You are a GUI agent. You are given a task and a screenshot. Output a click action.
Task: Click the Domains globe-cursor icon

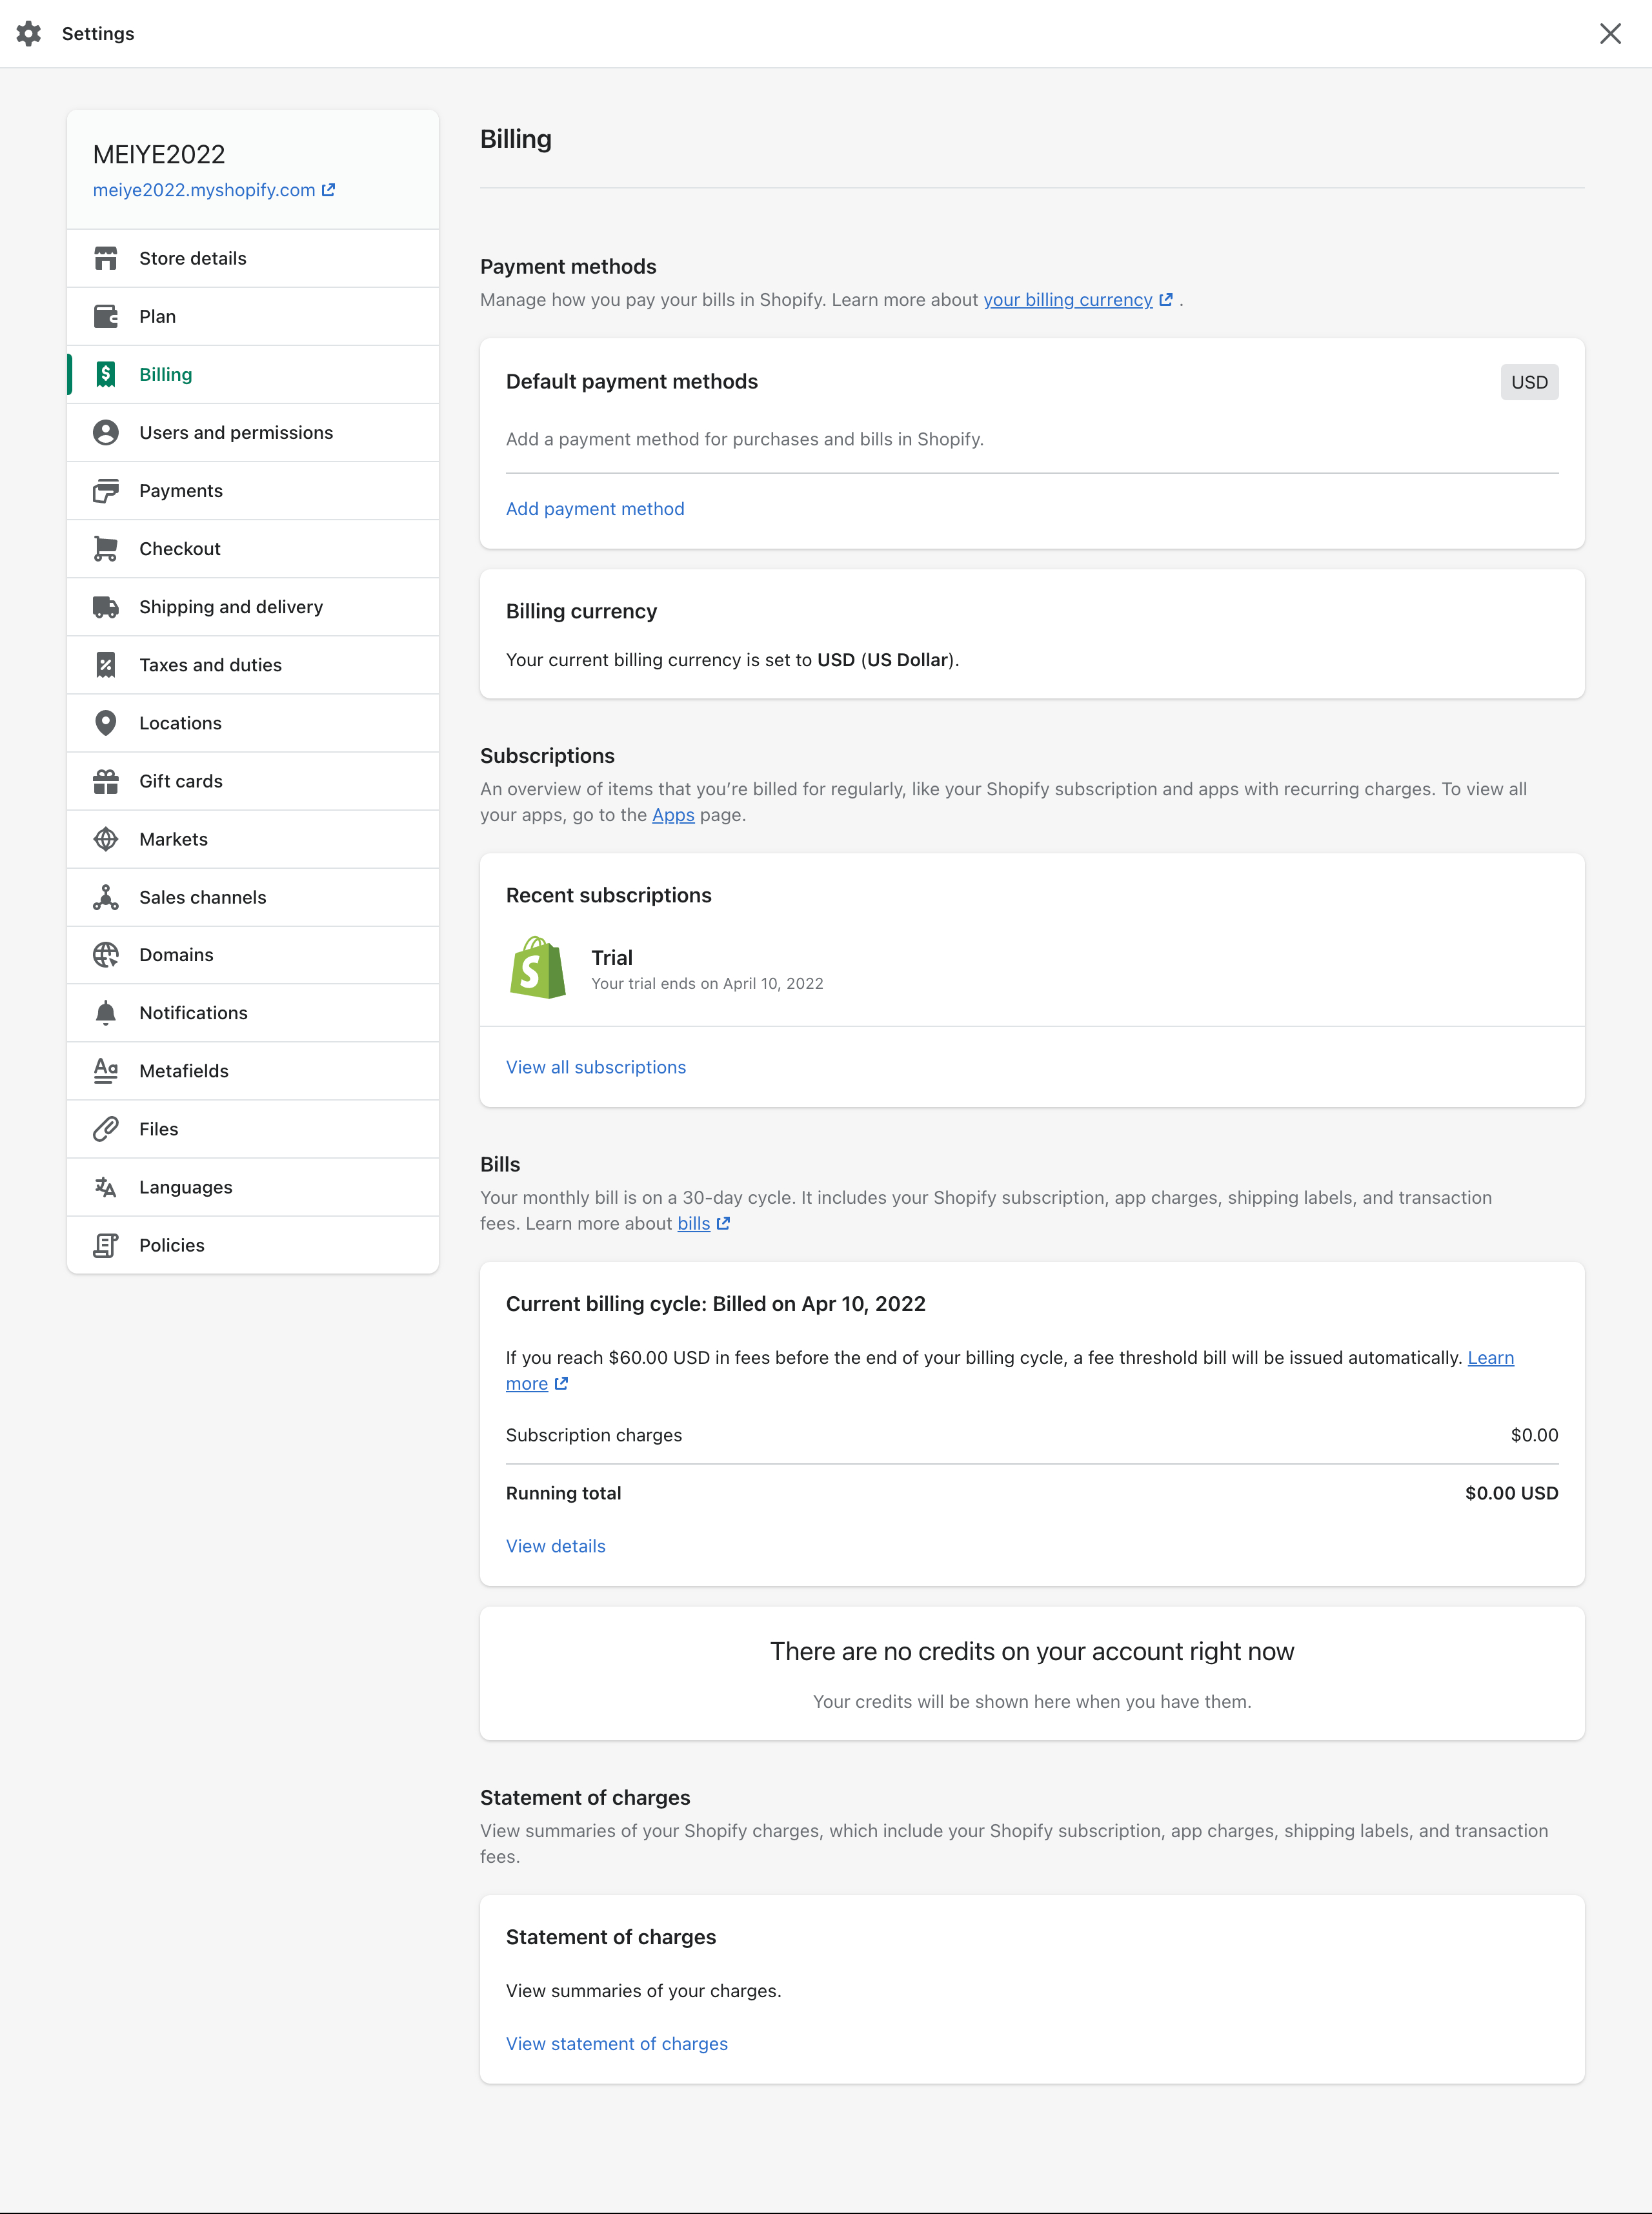(x=106, y=954)
